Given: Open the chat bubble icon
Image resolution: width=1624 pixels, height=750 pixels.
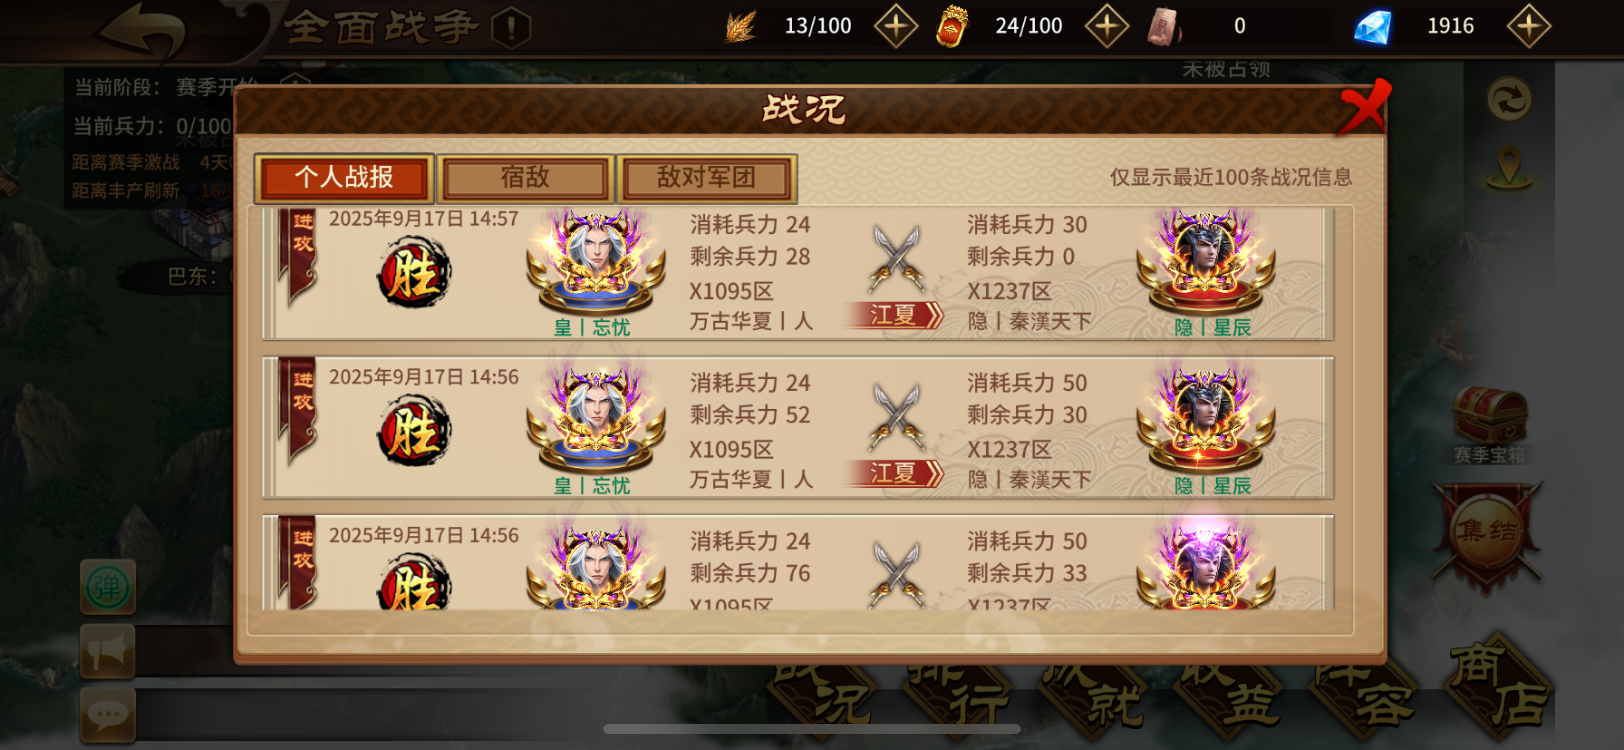Looking at the screenshot, I should click(107, 714).
